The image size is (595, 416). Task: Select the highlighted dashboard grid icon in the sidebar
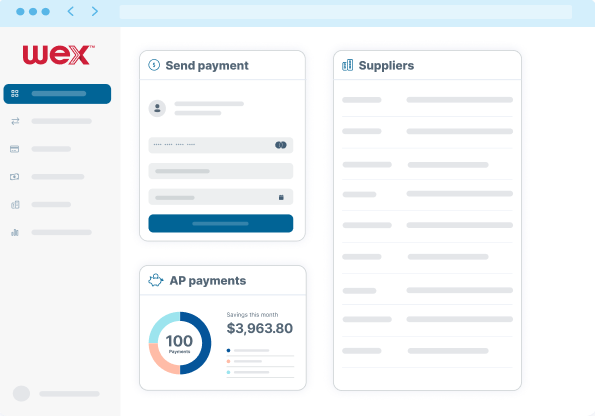(x=15, y=94)
